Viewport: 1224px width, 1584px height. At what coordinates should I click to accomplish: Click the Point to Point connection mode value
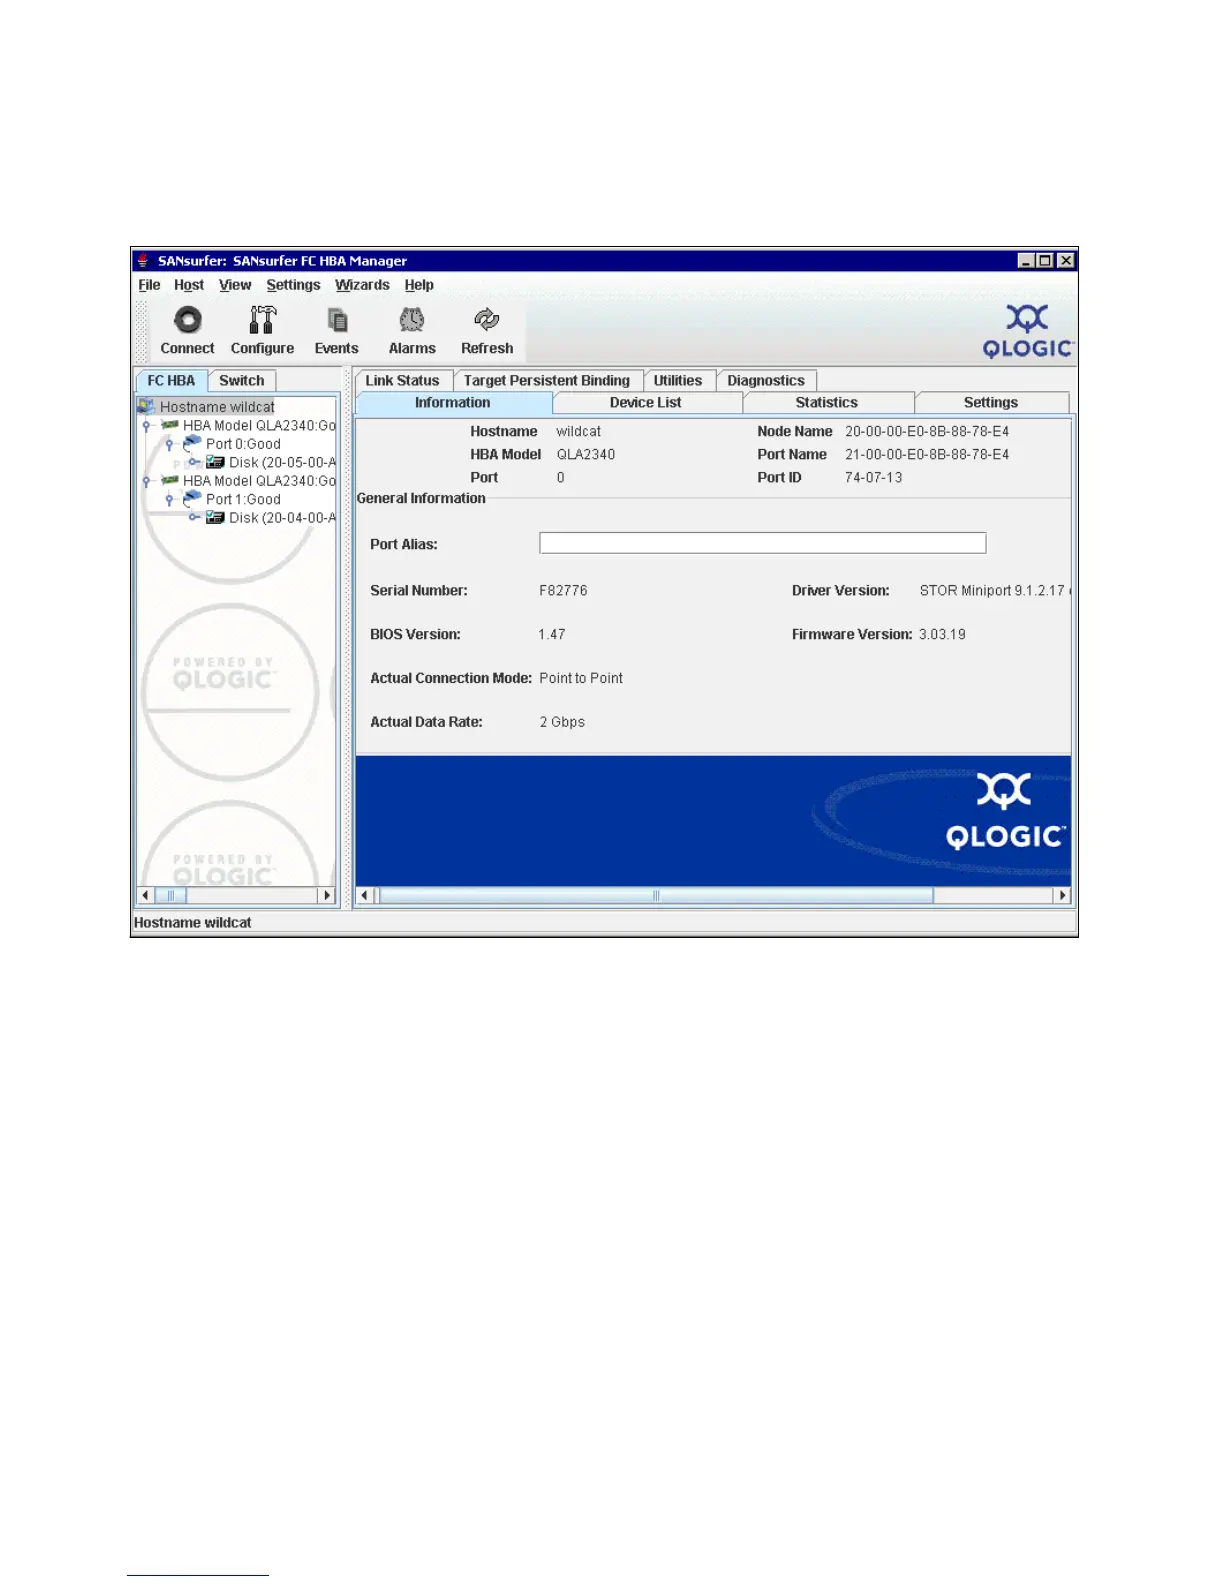581,679
